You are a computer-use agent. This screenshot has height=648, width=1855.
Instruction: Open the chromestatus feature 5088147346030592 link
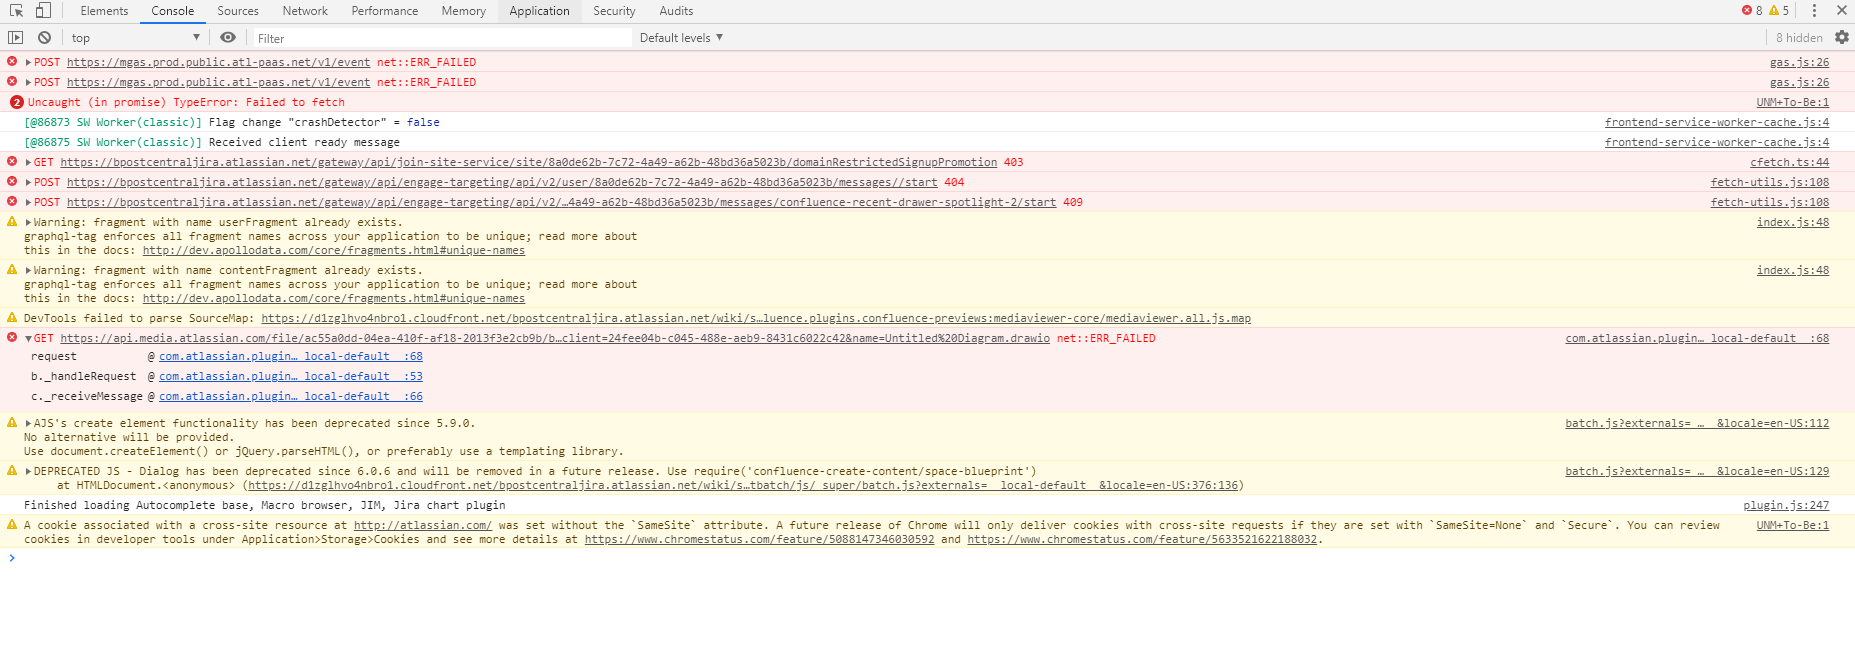tap(759, 539)
